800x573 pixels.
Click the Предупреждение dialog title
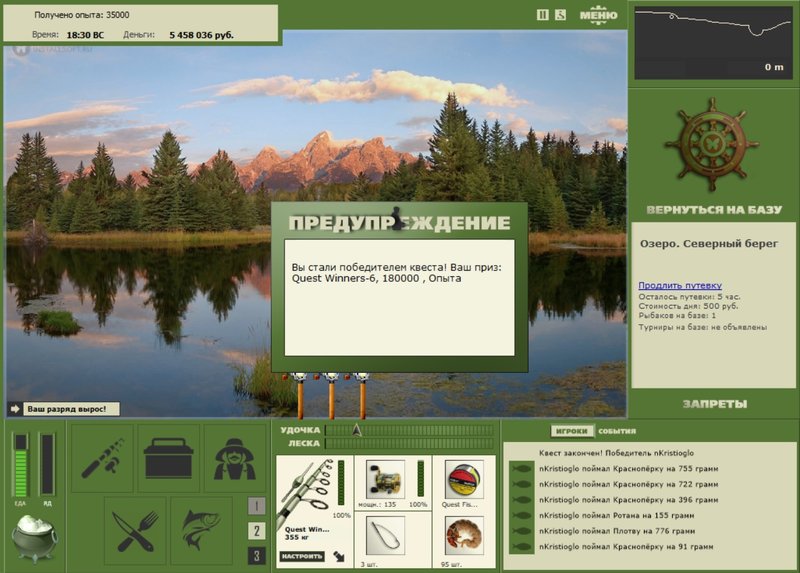pos(399,223)
